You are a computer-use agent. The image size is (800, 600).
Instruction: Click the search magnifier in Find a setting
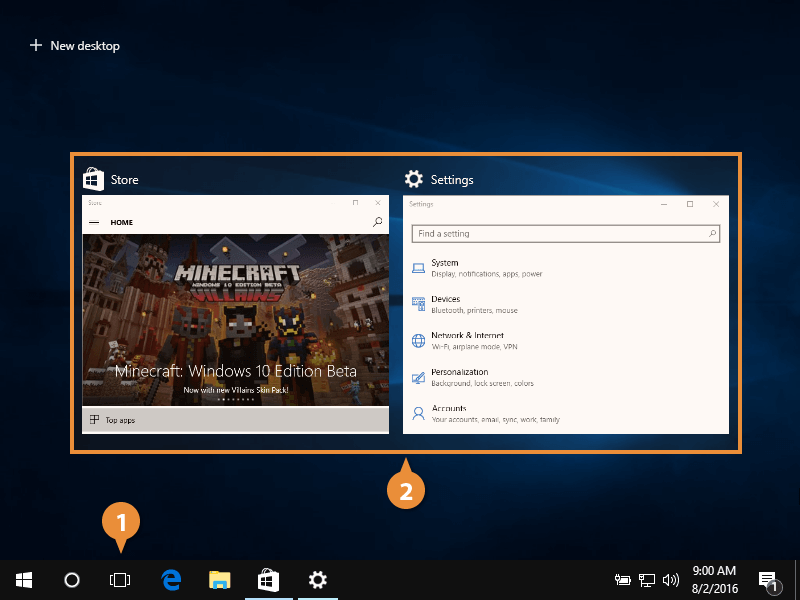712,234
